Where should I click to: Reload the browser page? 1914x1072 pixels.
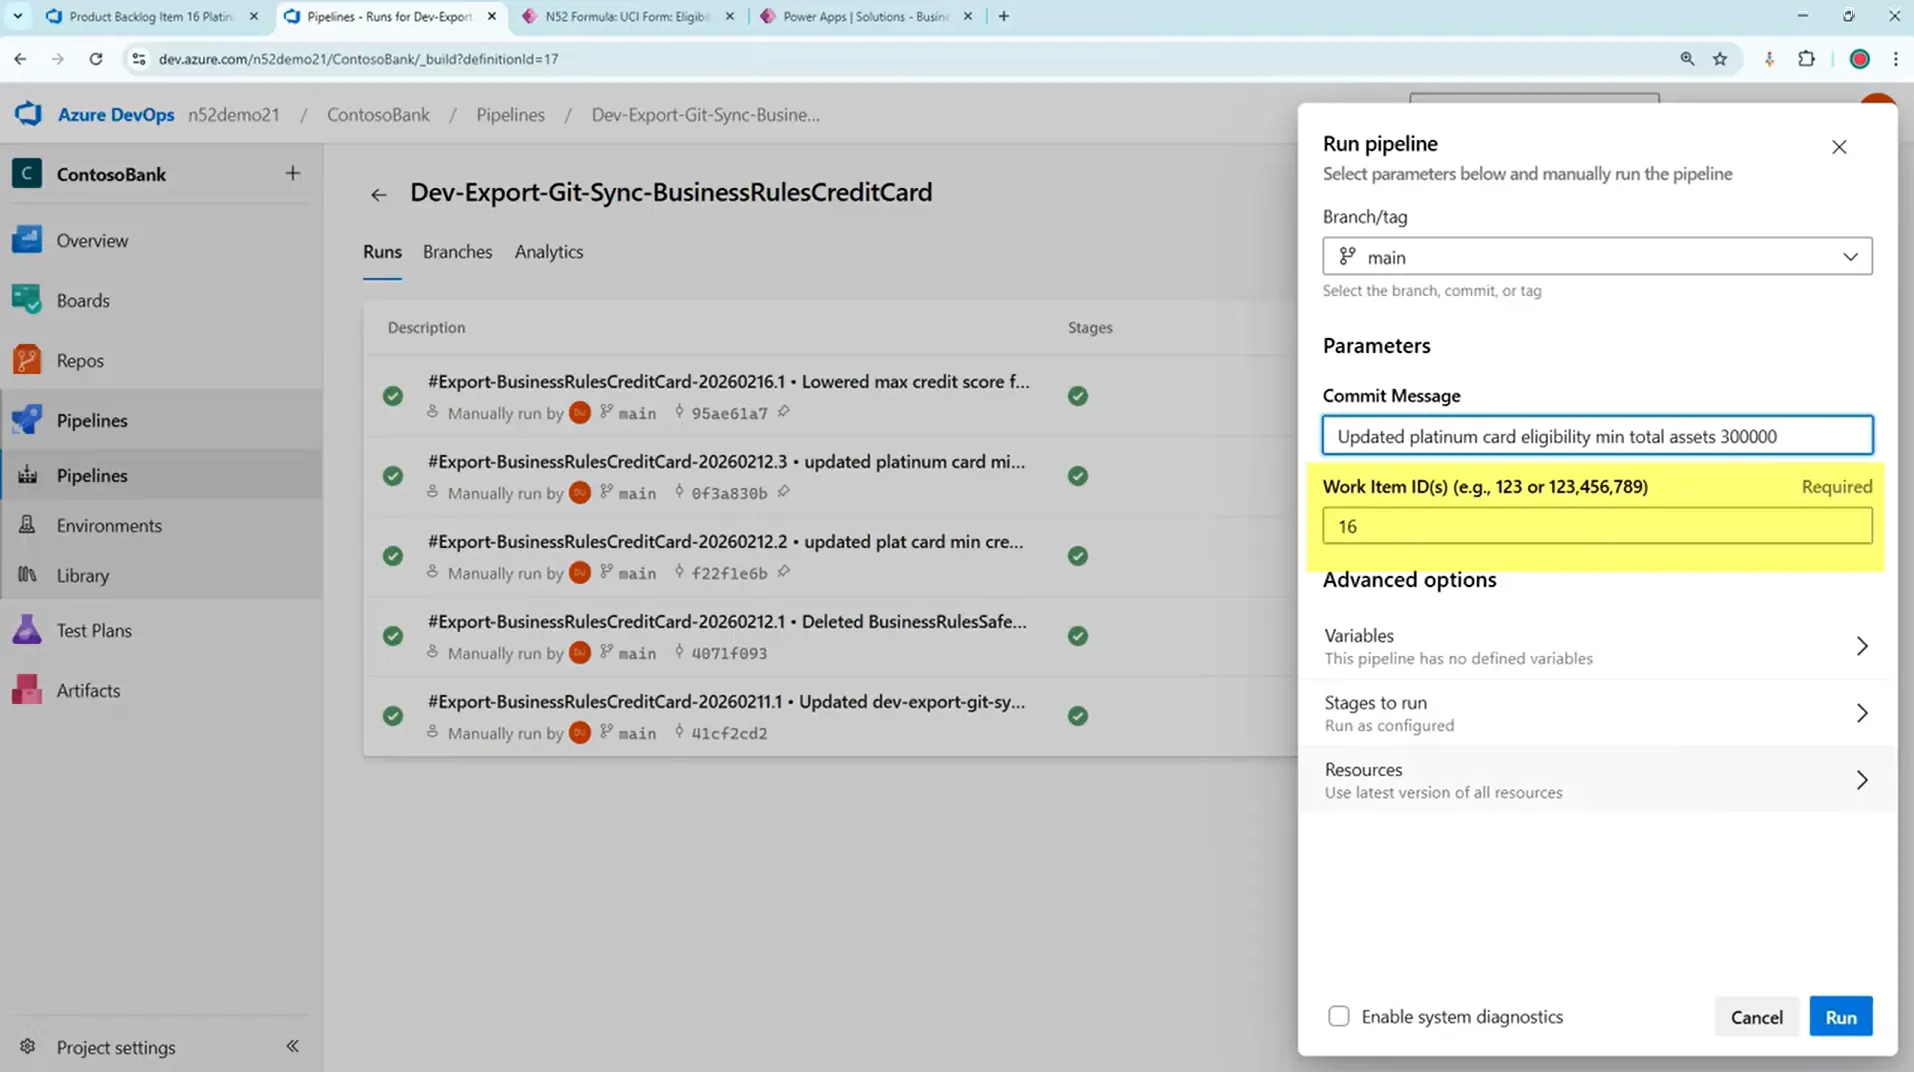pyautogui.click(x=96, y=59)
